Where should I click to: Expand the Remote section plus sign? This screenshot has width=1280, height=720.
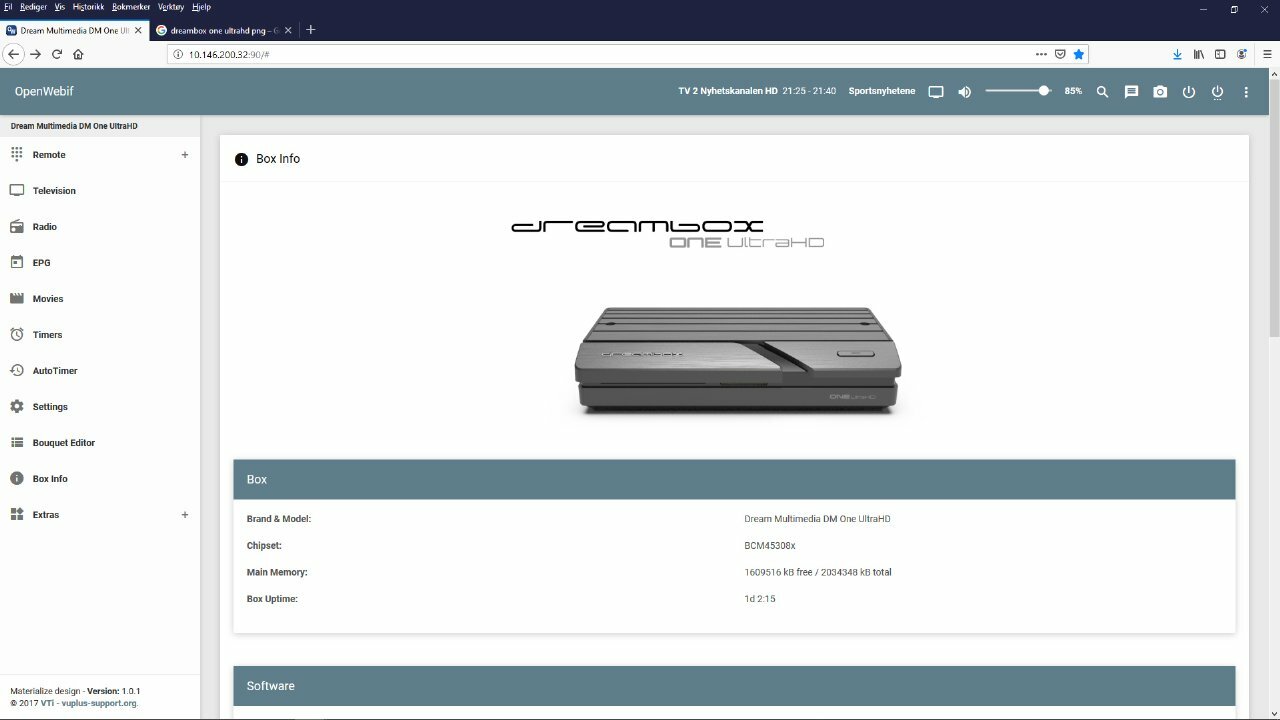click(184, 155)
